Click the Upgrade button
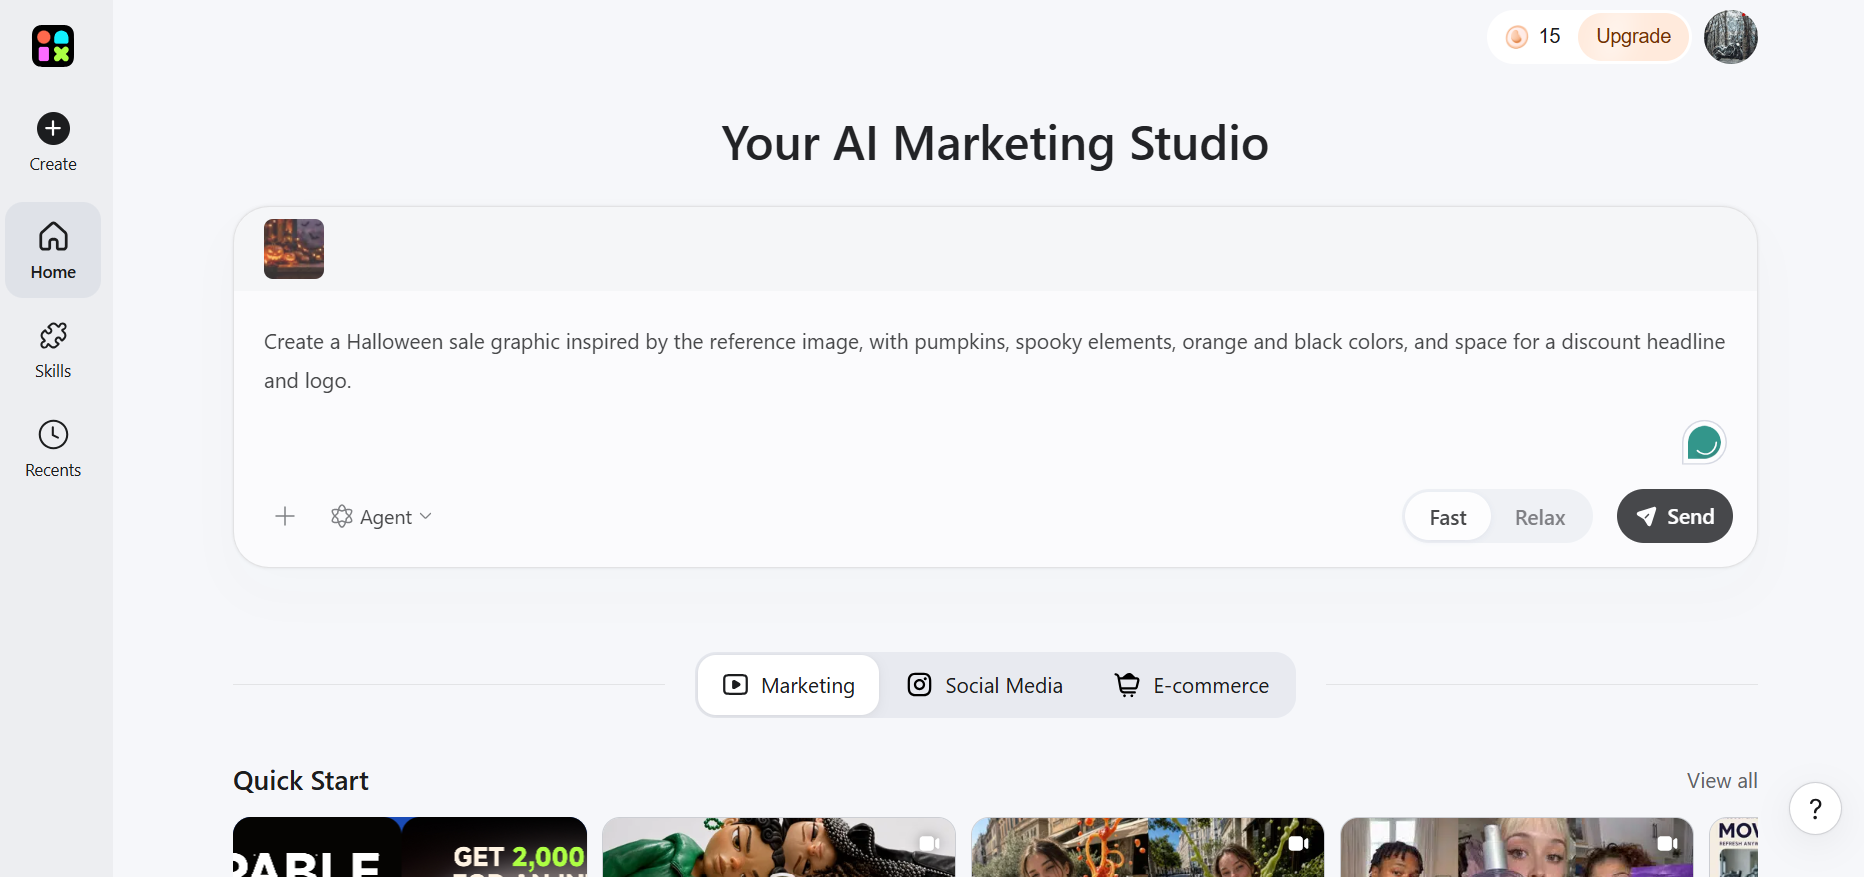This screenshot has height=877, width=1864. tap(1633, 37)
